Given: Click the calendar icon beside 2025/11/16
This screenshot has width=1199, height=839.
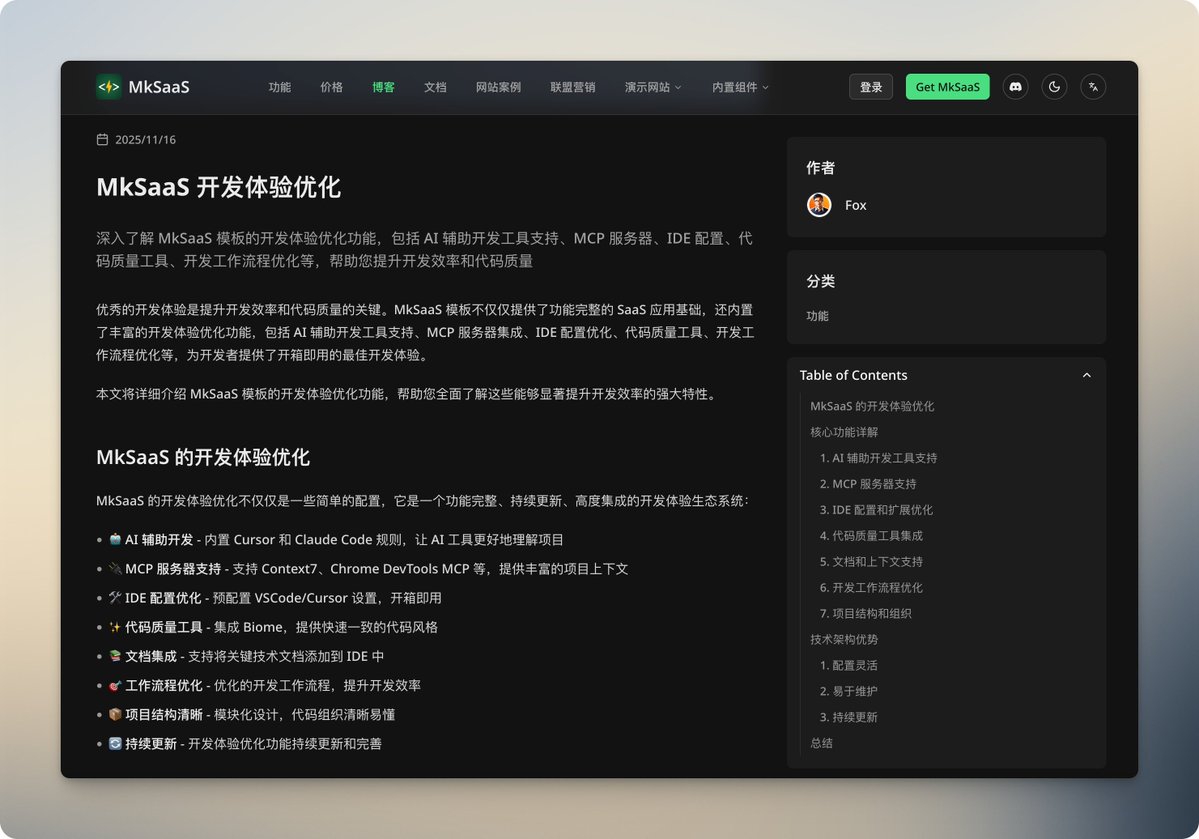Looking at the screenshot, I should [x=102, y=139].
